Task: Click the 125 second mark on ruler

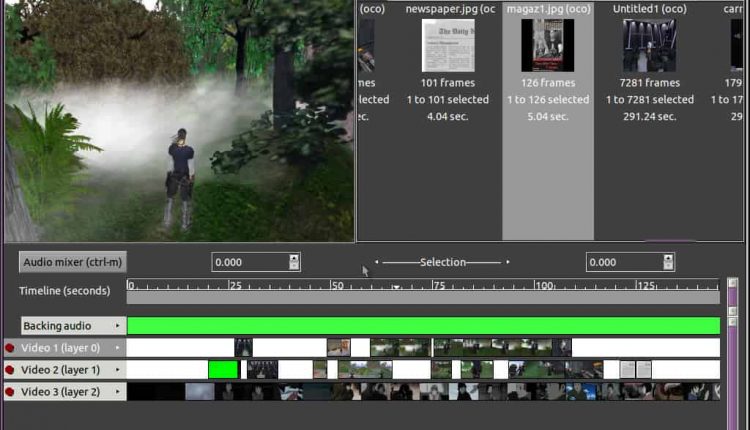Action: (646, 286)
